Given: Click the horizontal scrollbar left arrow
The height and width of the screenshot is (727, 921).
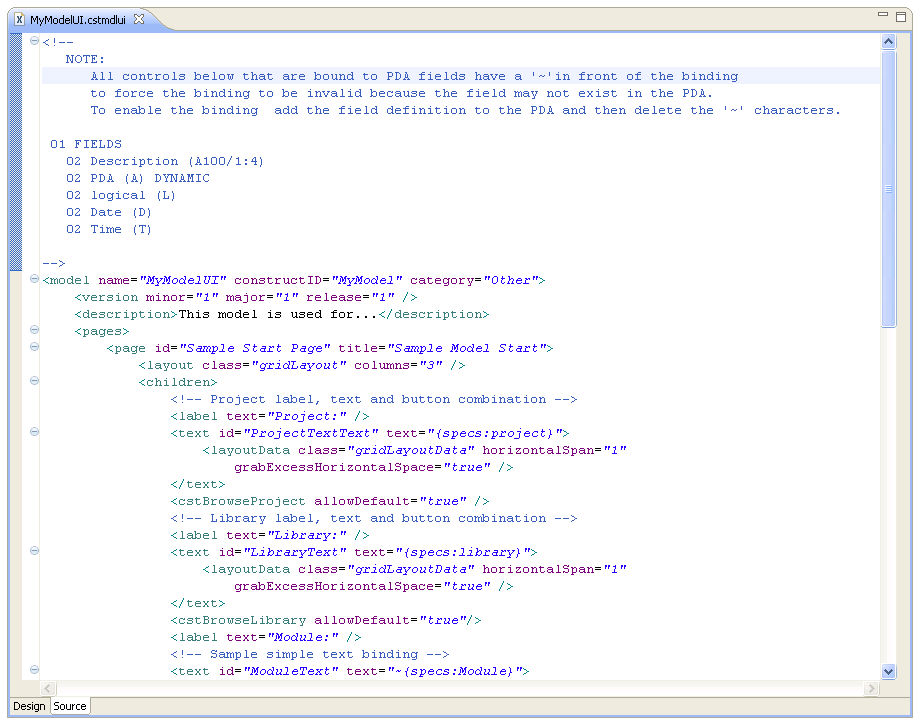Looking at the screenshot, I should click(47, 689).
